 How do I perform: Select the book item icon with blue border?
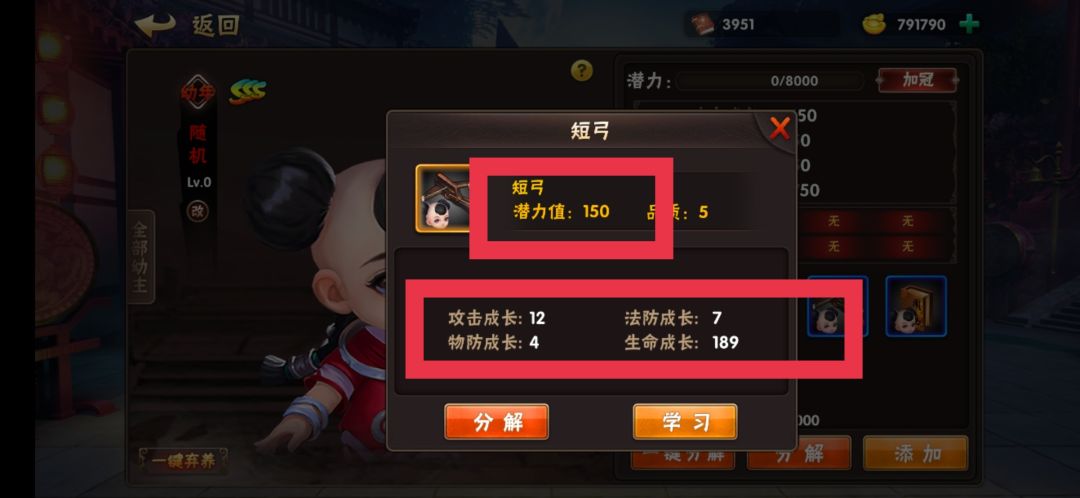(916, 306)
